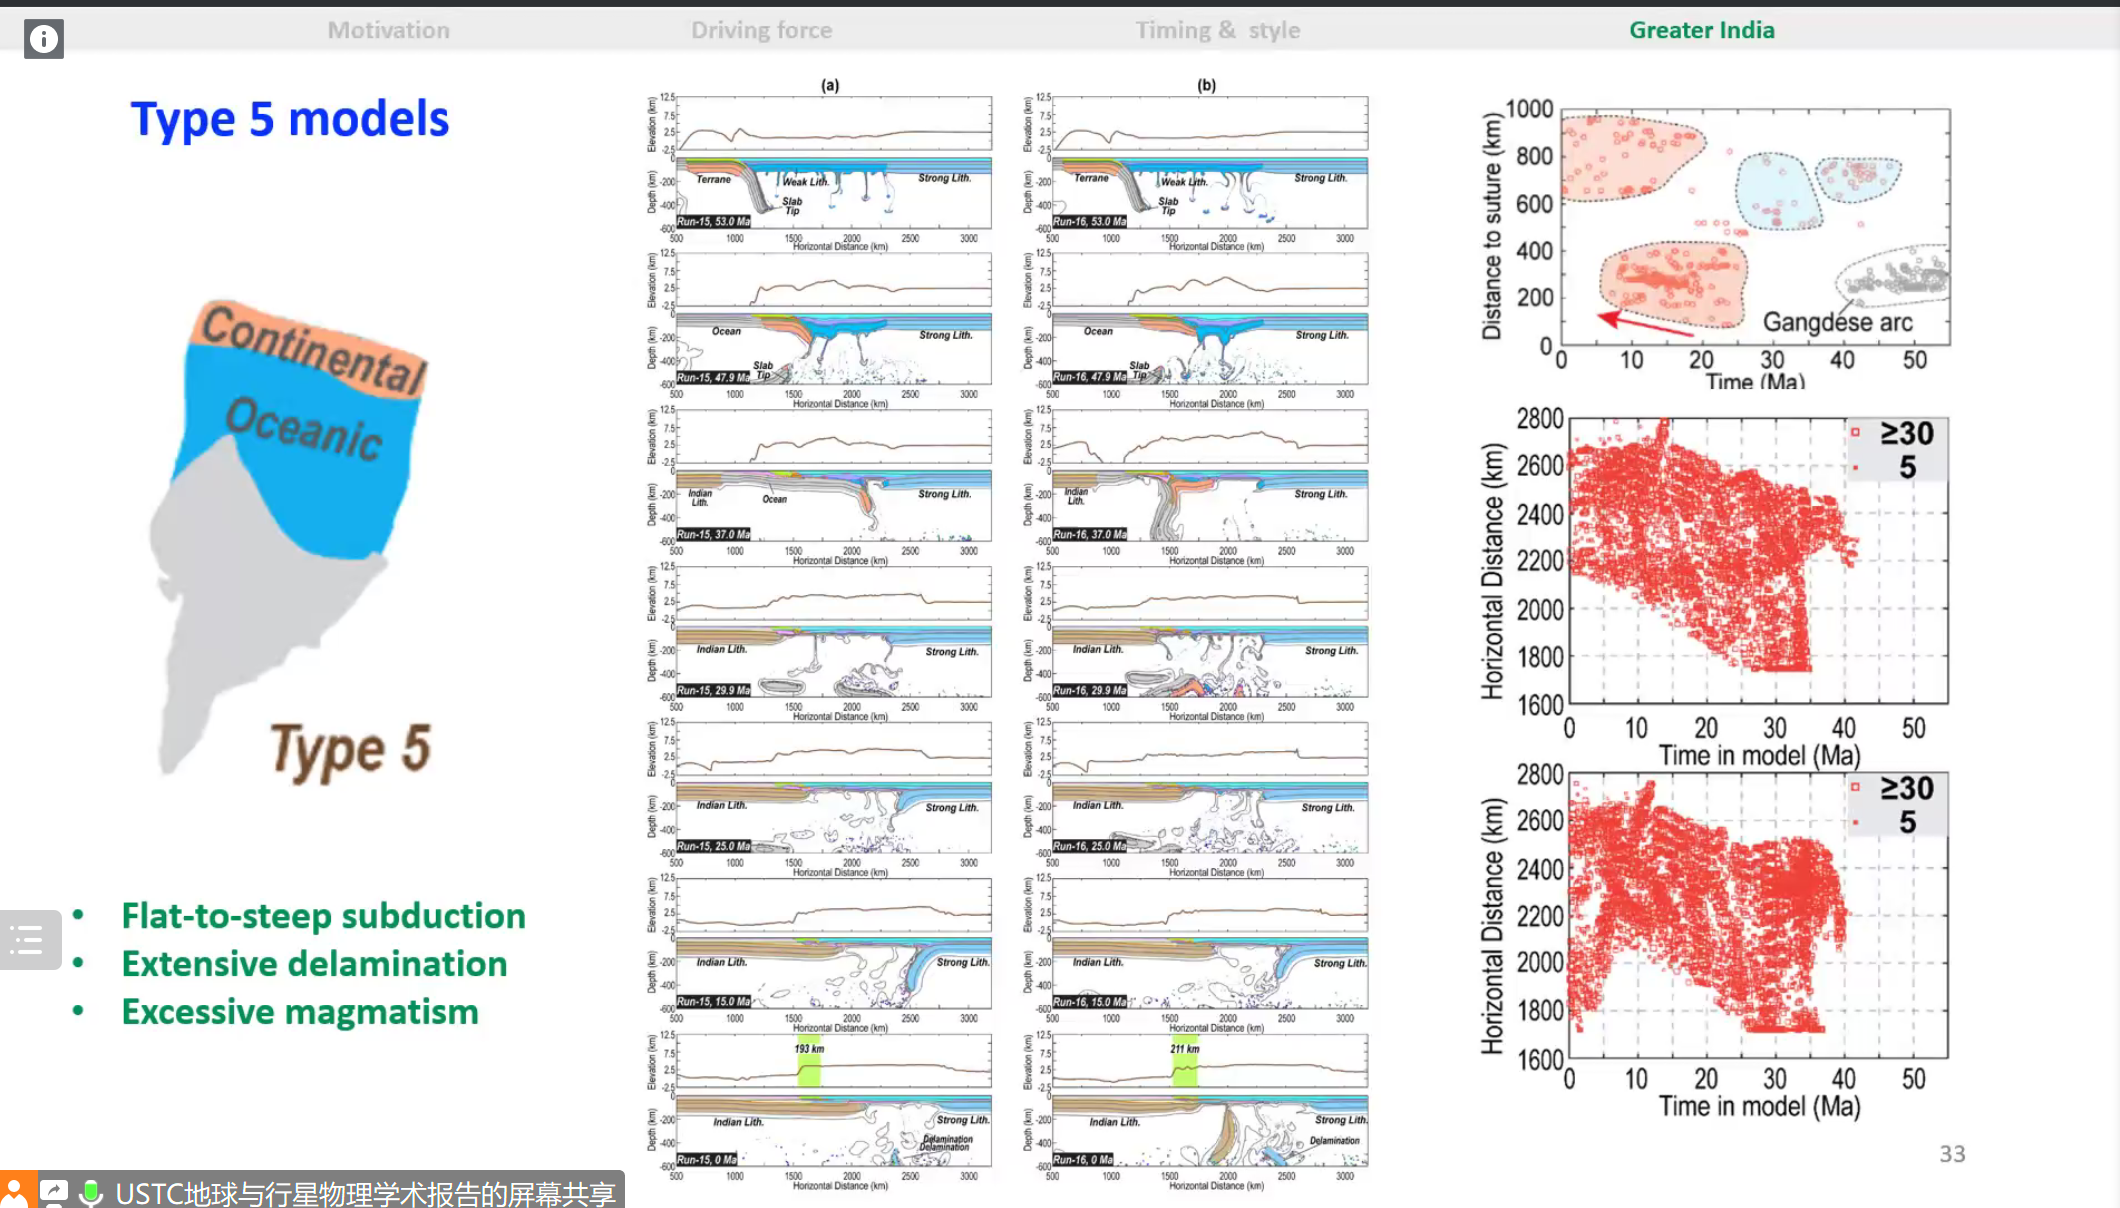Click 'Run-16, 29.9 Ma' panel label

point(1089,691)
